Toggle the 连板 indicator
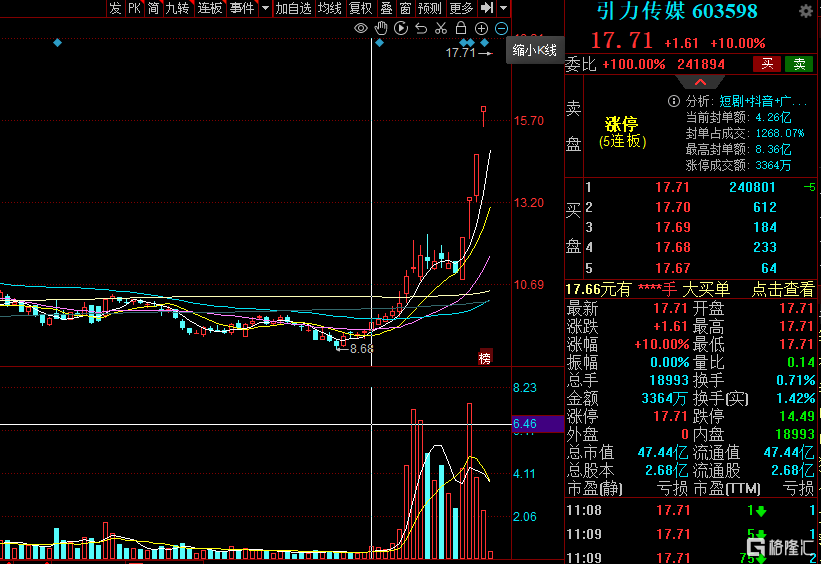The width and height of the screenshot is (821, 564). (x=210, y=8)
